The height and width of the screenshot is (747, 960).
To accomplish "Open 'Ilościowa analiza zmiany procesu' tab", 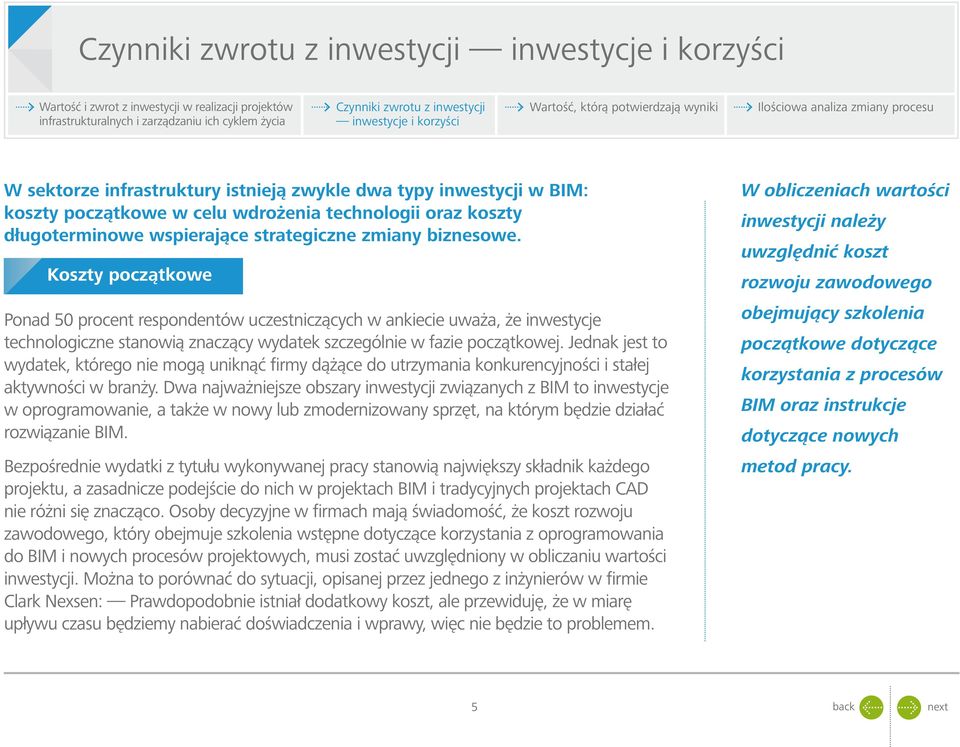I will click(841, 114).
